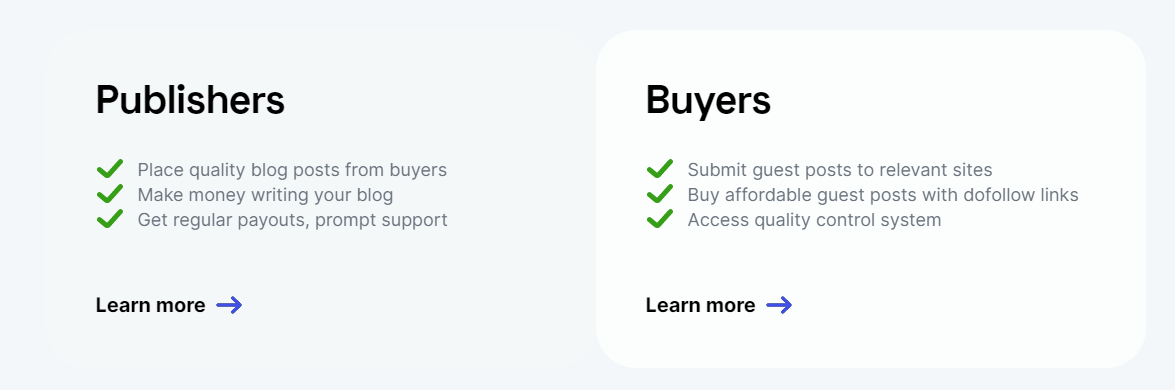Click text Submit guest posts to relevant sites
Image resolution: width=1175 pixels, height=390 pixels.
840,170
